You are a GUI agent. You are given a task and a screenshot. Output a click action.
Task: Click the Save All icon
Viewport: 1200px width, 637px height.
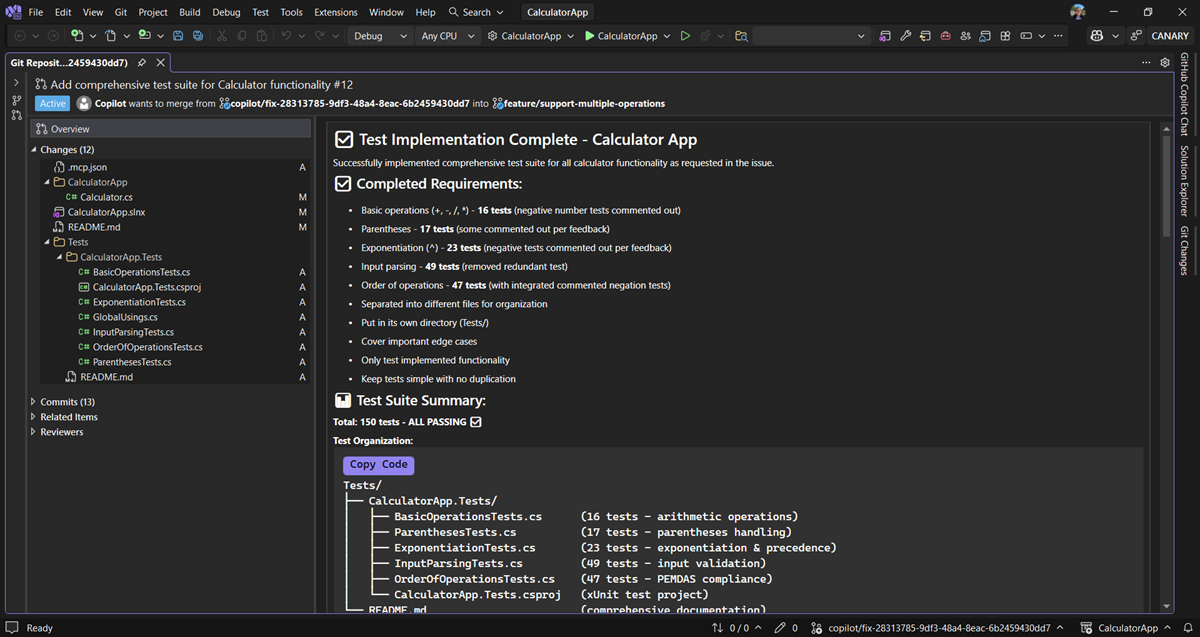[198, 35]
